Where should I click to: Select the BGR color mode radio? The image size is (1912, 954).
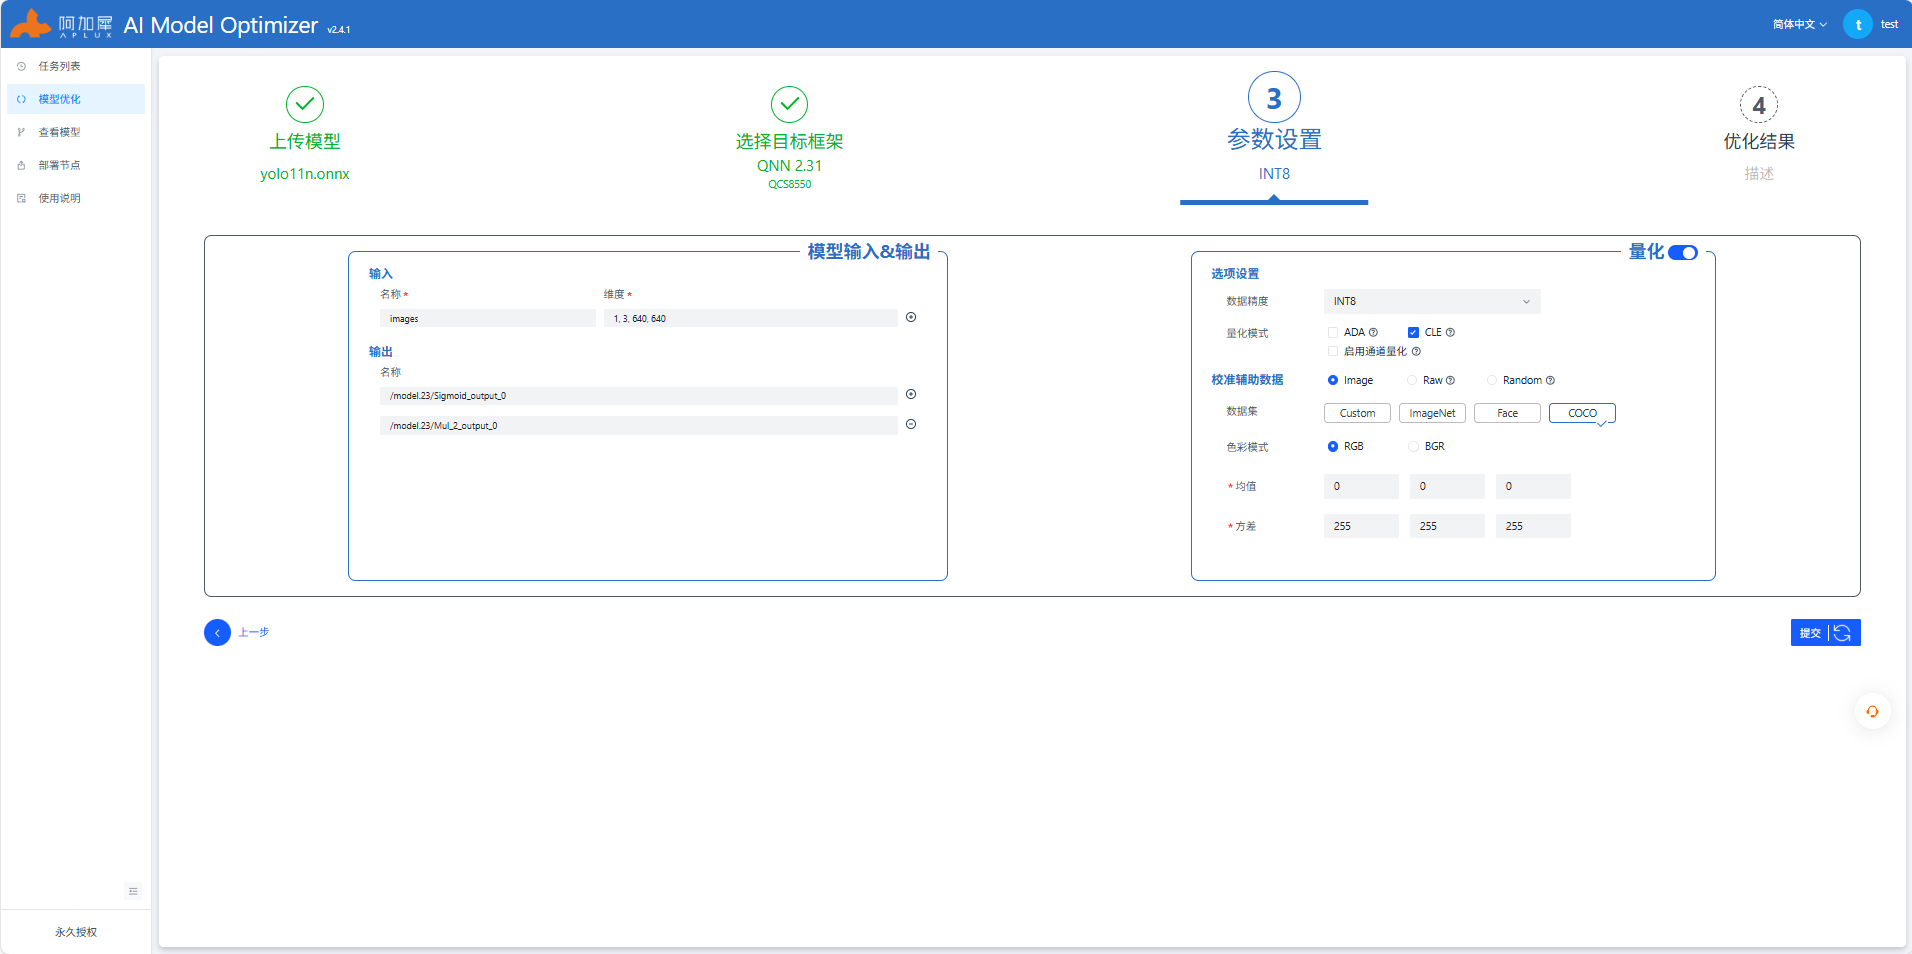(1413, 447)
